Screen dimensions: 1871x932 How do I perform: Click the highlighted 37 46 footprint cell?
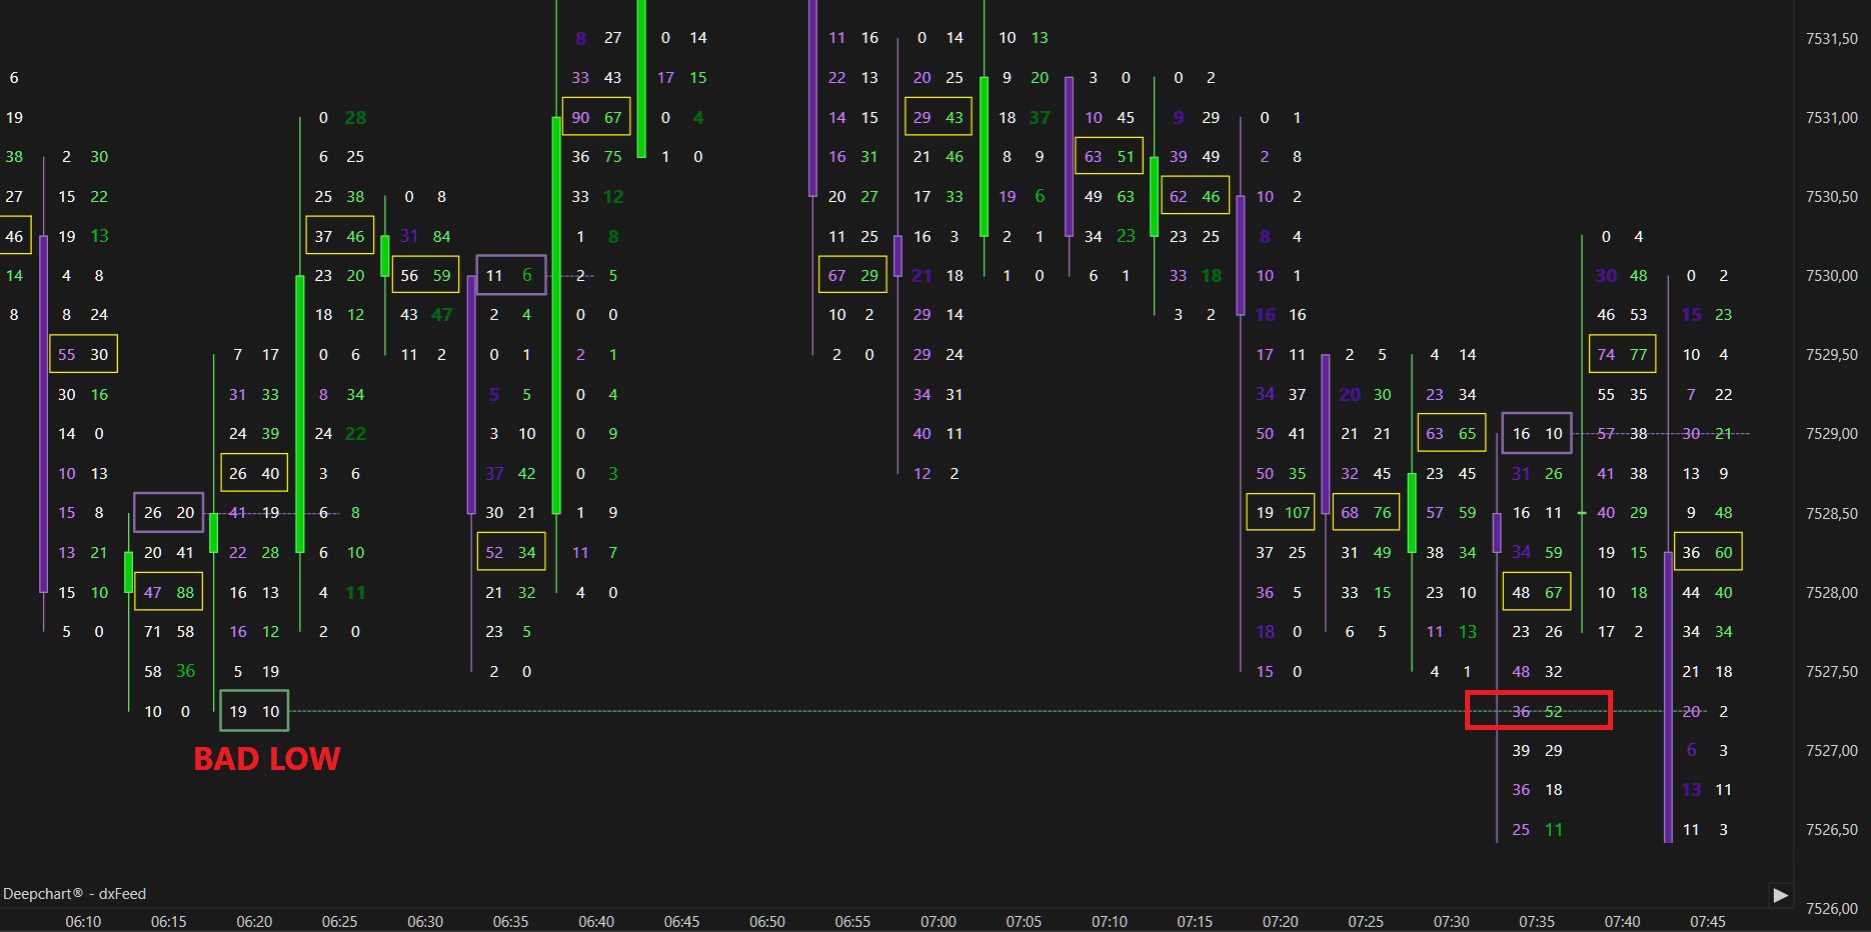click(340, 236)
